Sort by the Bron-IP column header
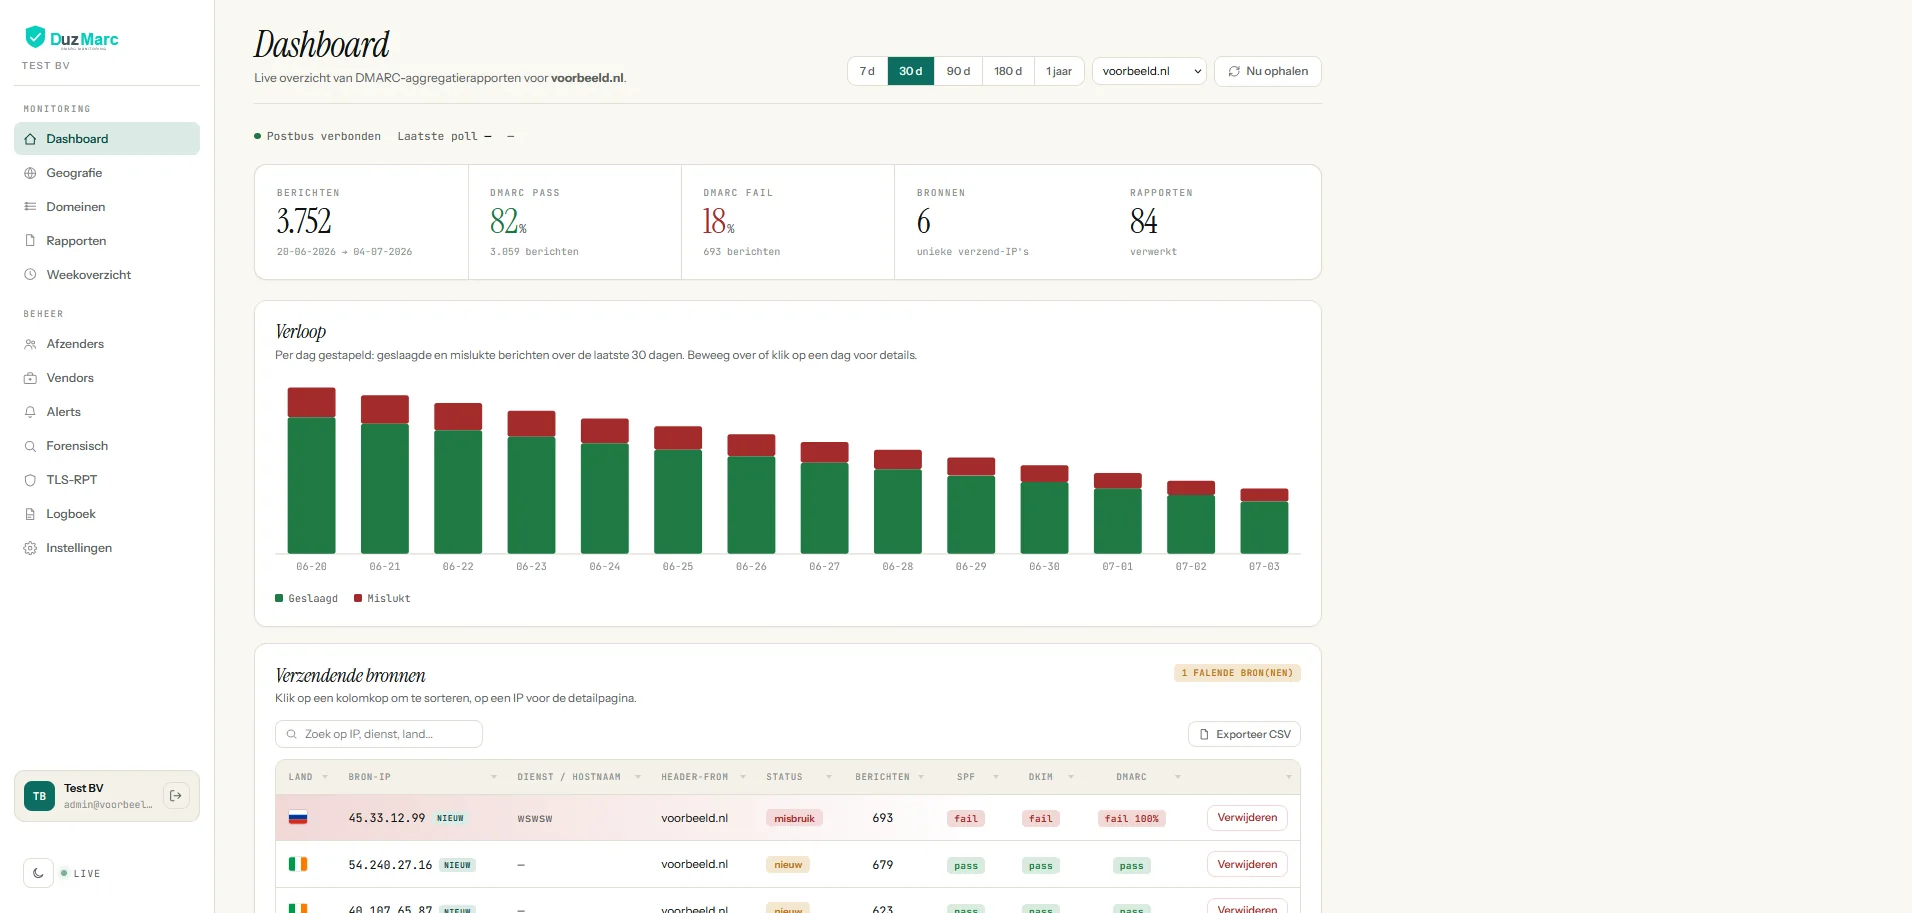The image size is (1912, 913). pos(422,777)
